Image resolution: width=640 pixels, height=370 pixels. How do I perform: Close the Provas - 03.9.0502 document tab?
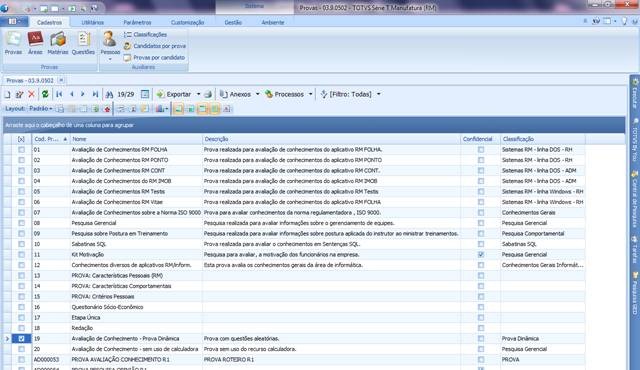(x=61, y=80)
